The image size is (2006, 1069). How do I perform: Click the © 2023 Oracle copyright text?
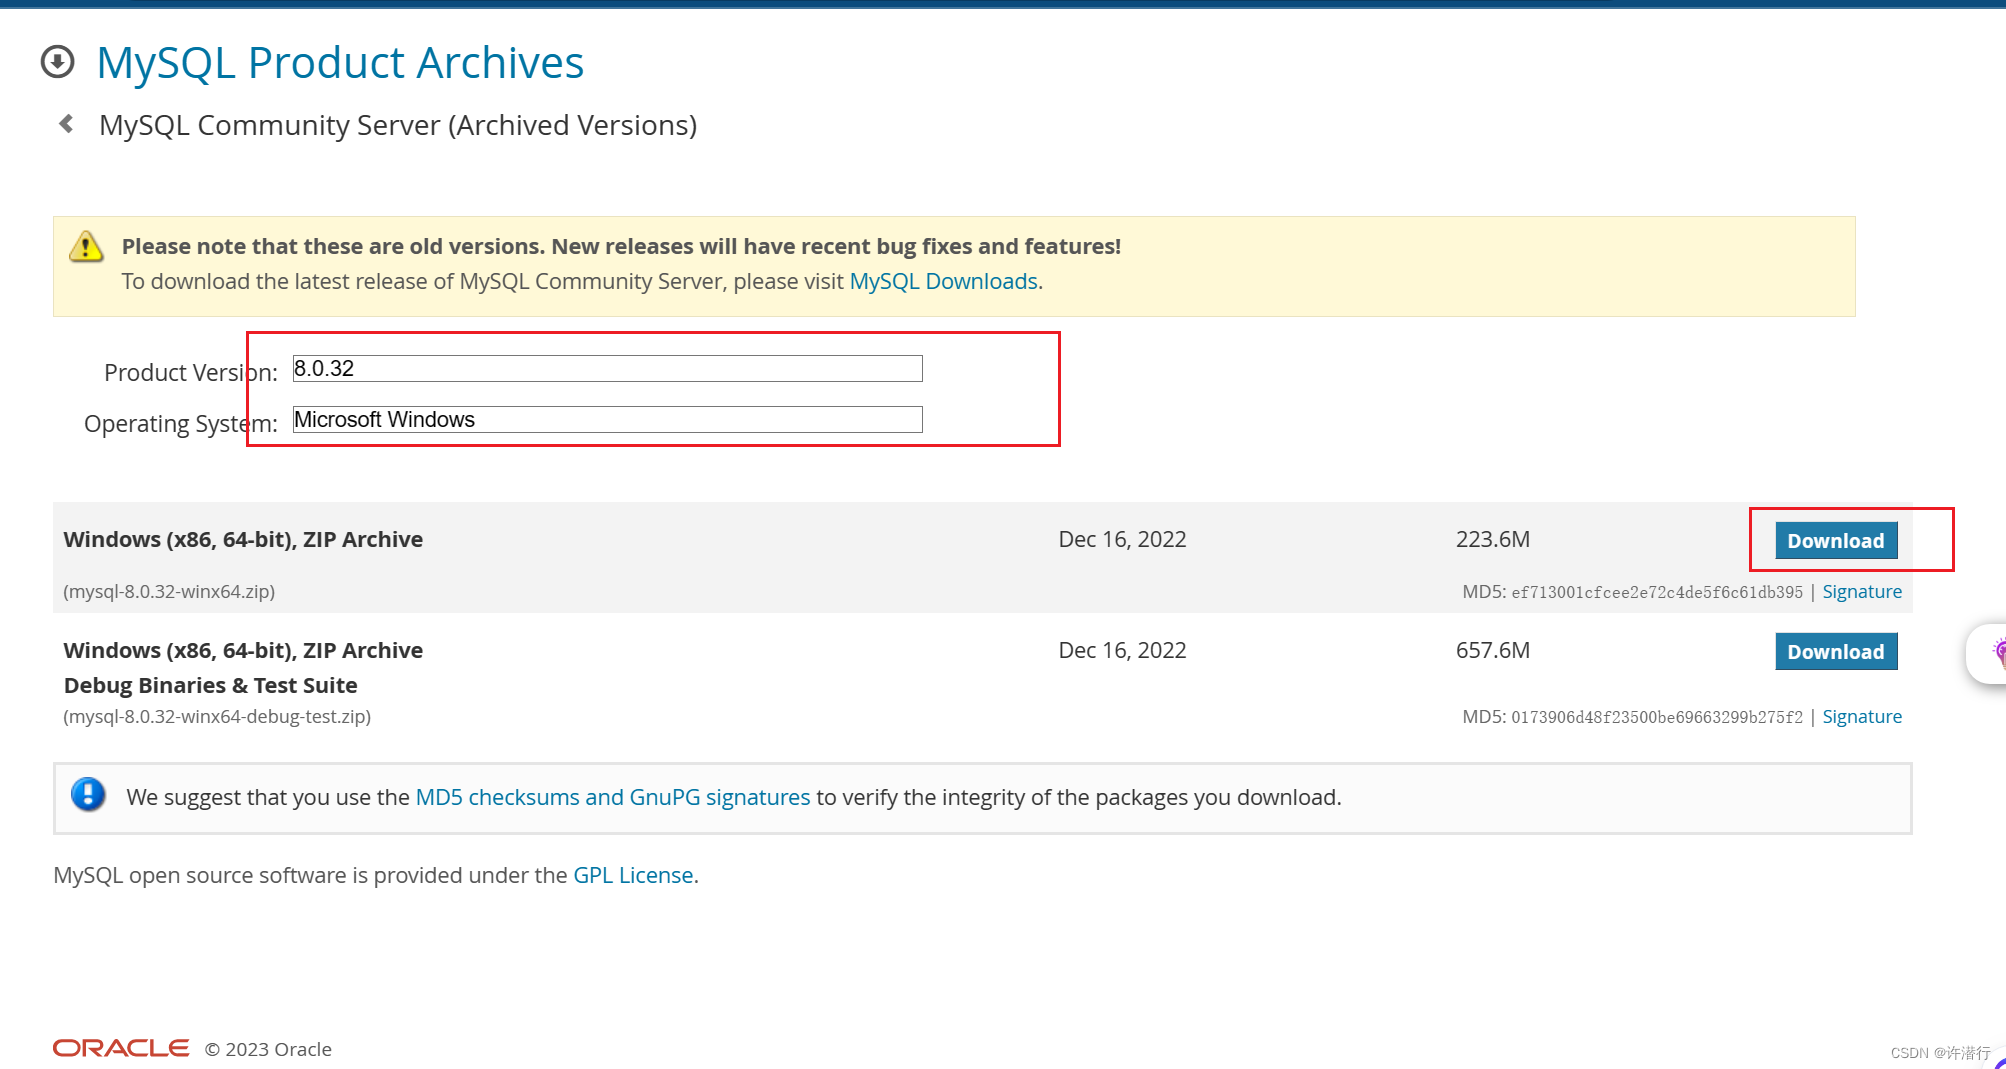[x=268, y=1049]
